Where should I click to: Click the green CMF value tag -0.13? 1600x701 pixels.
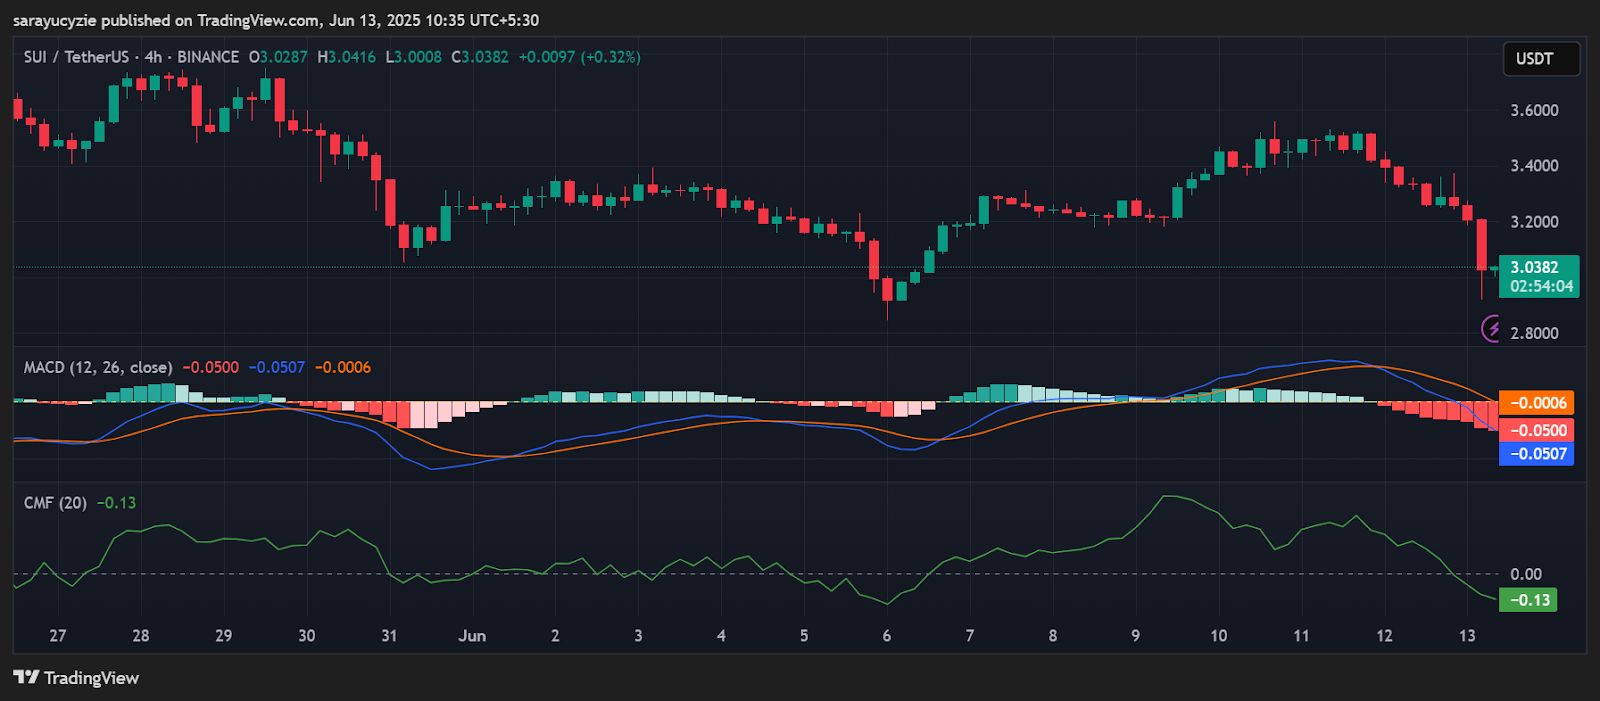1527,600
